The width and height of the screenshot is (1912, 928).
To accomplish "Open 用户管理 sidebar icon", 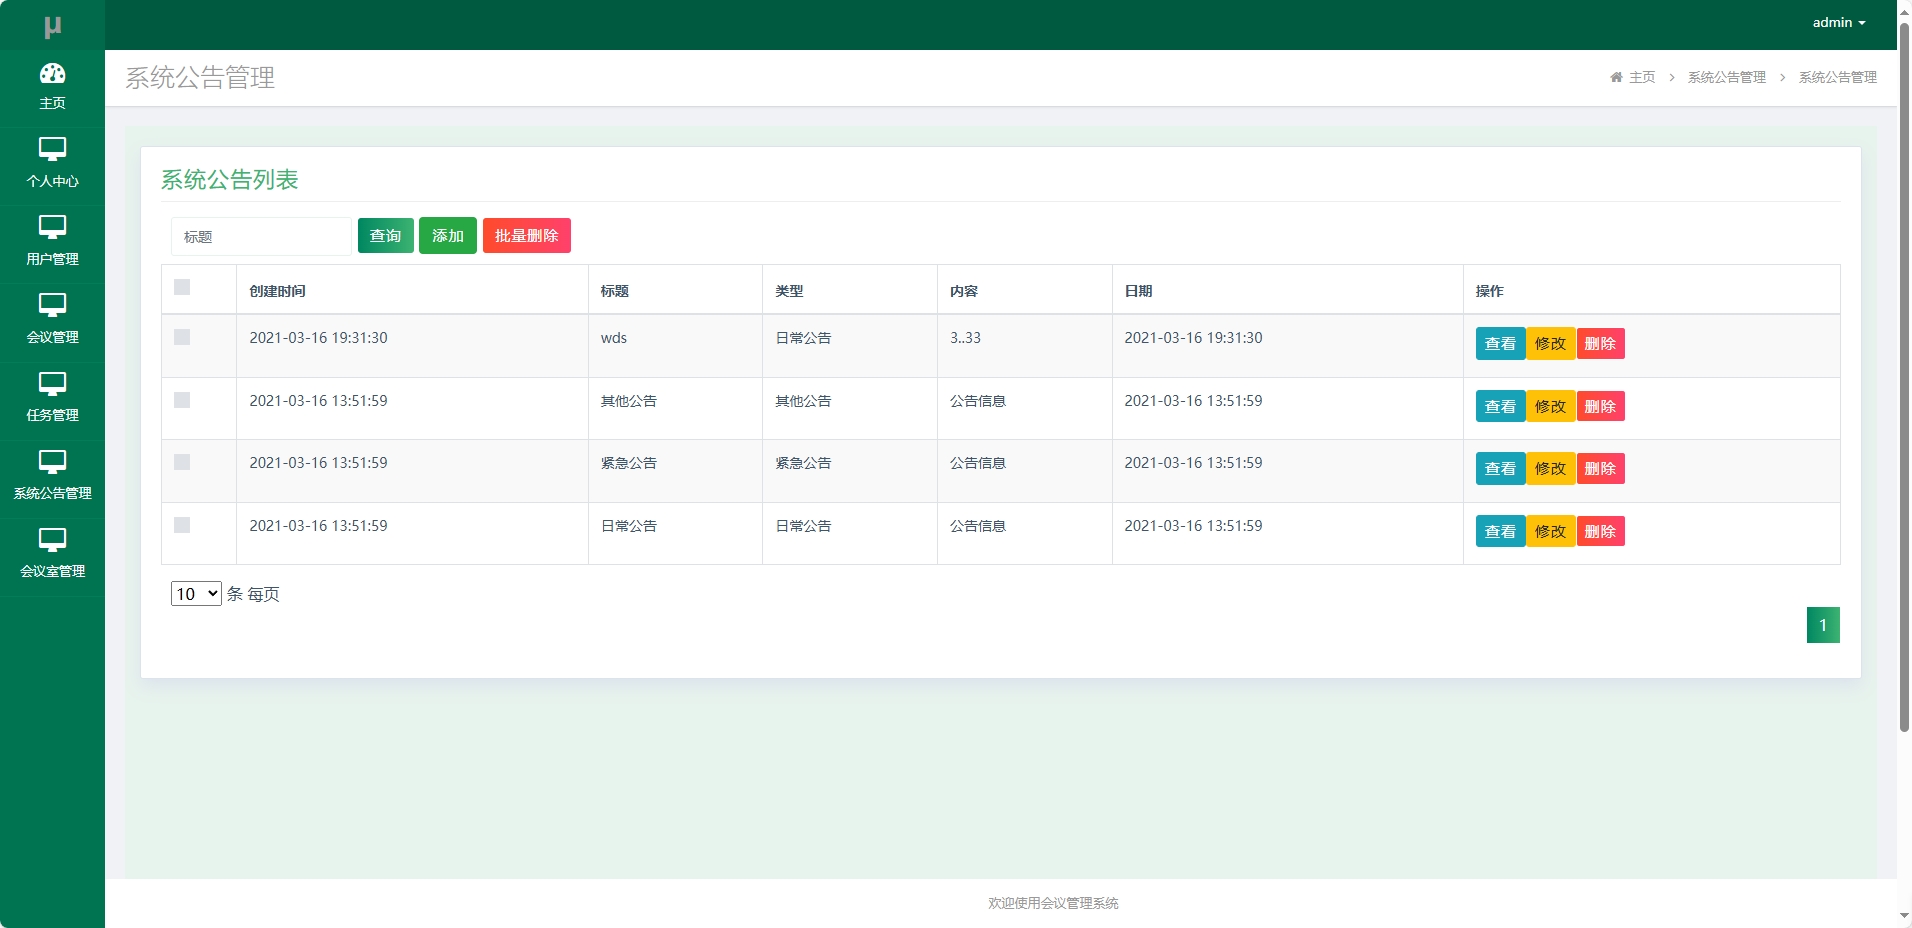I will [52, 228].
